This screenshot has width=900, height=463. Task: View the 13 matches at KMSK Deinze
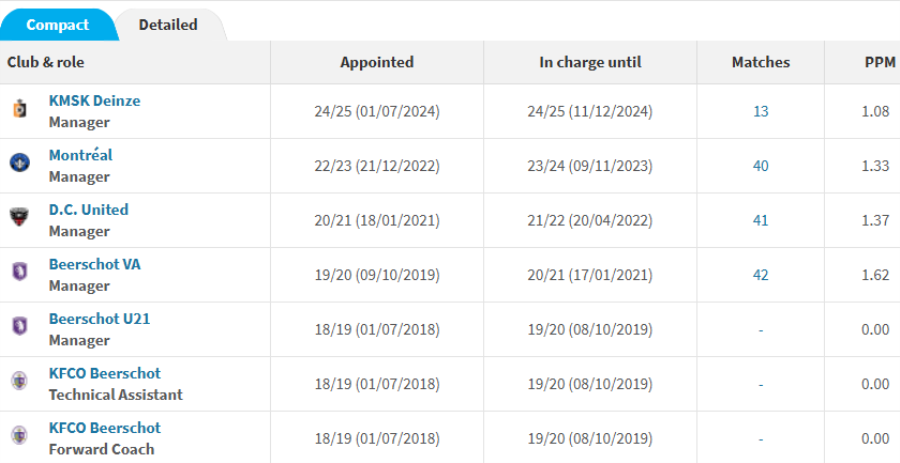pos(761,111)
